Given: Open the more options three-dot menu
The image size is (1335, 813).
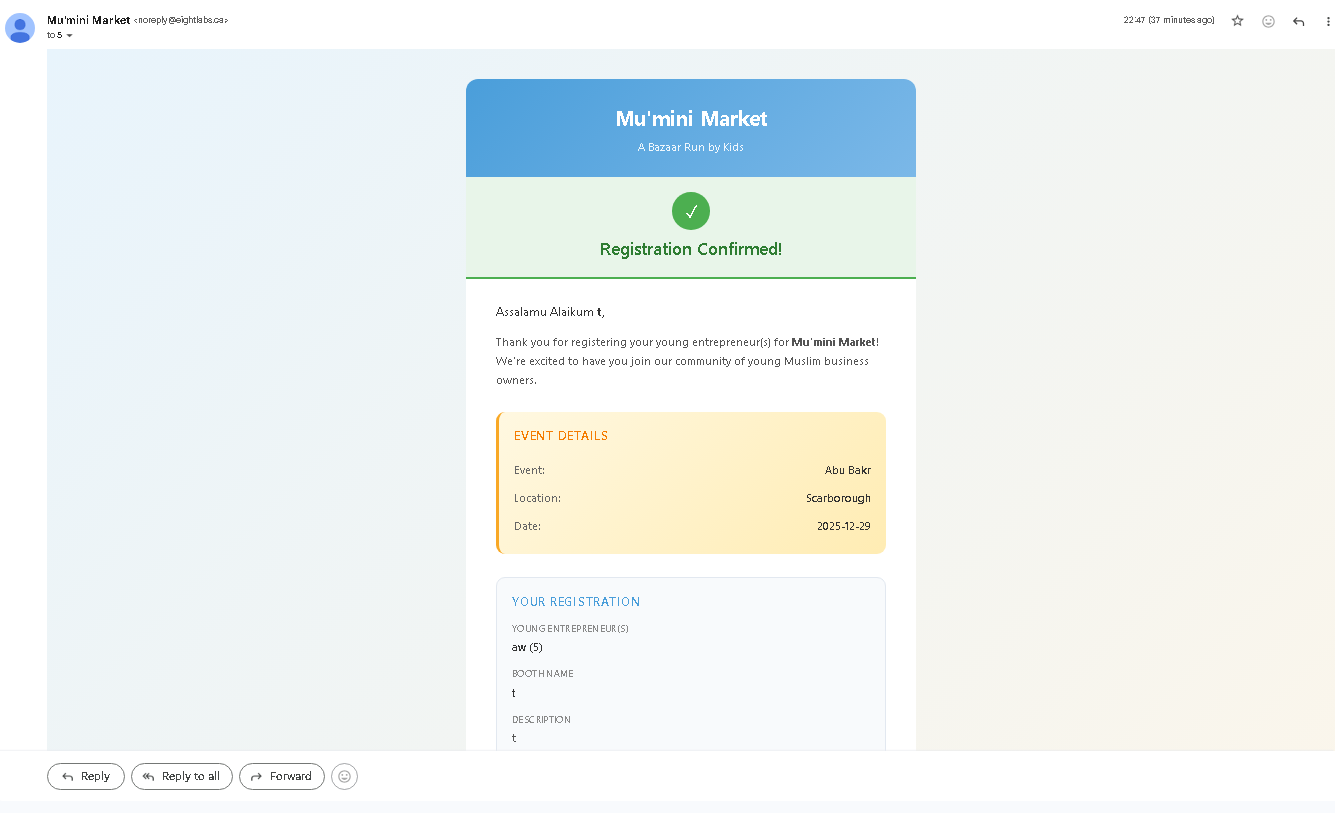Looking at the screenshot, I should pos(1328,20).
